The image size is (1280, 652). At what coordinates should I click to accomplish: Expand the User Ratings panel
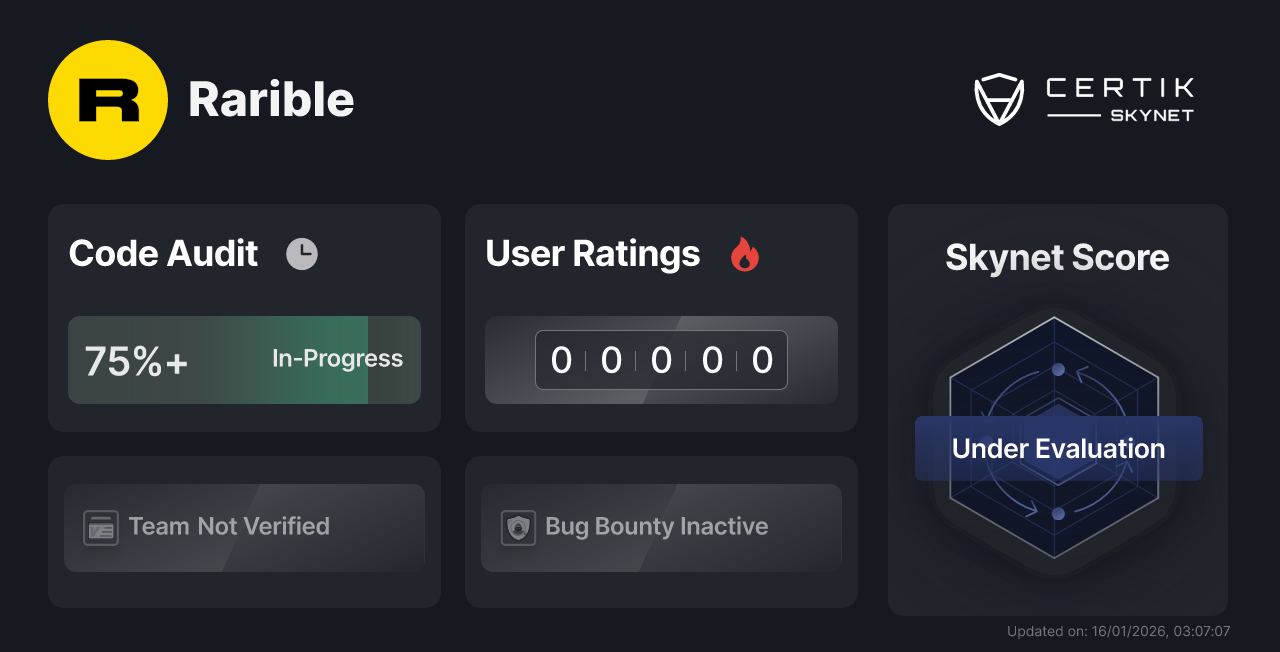[x=661, y=317]
